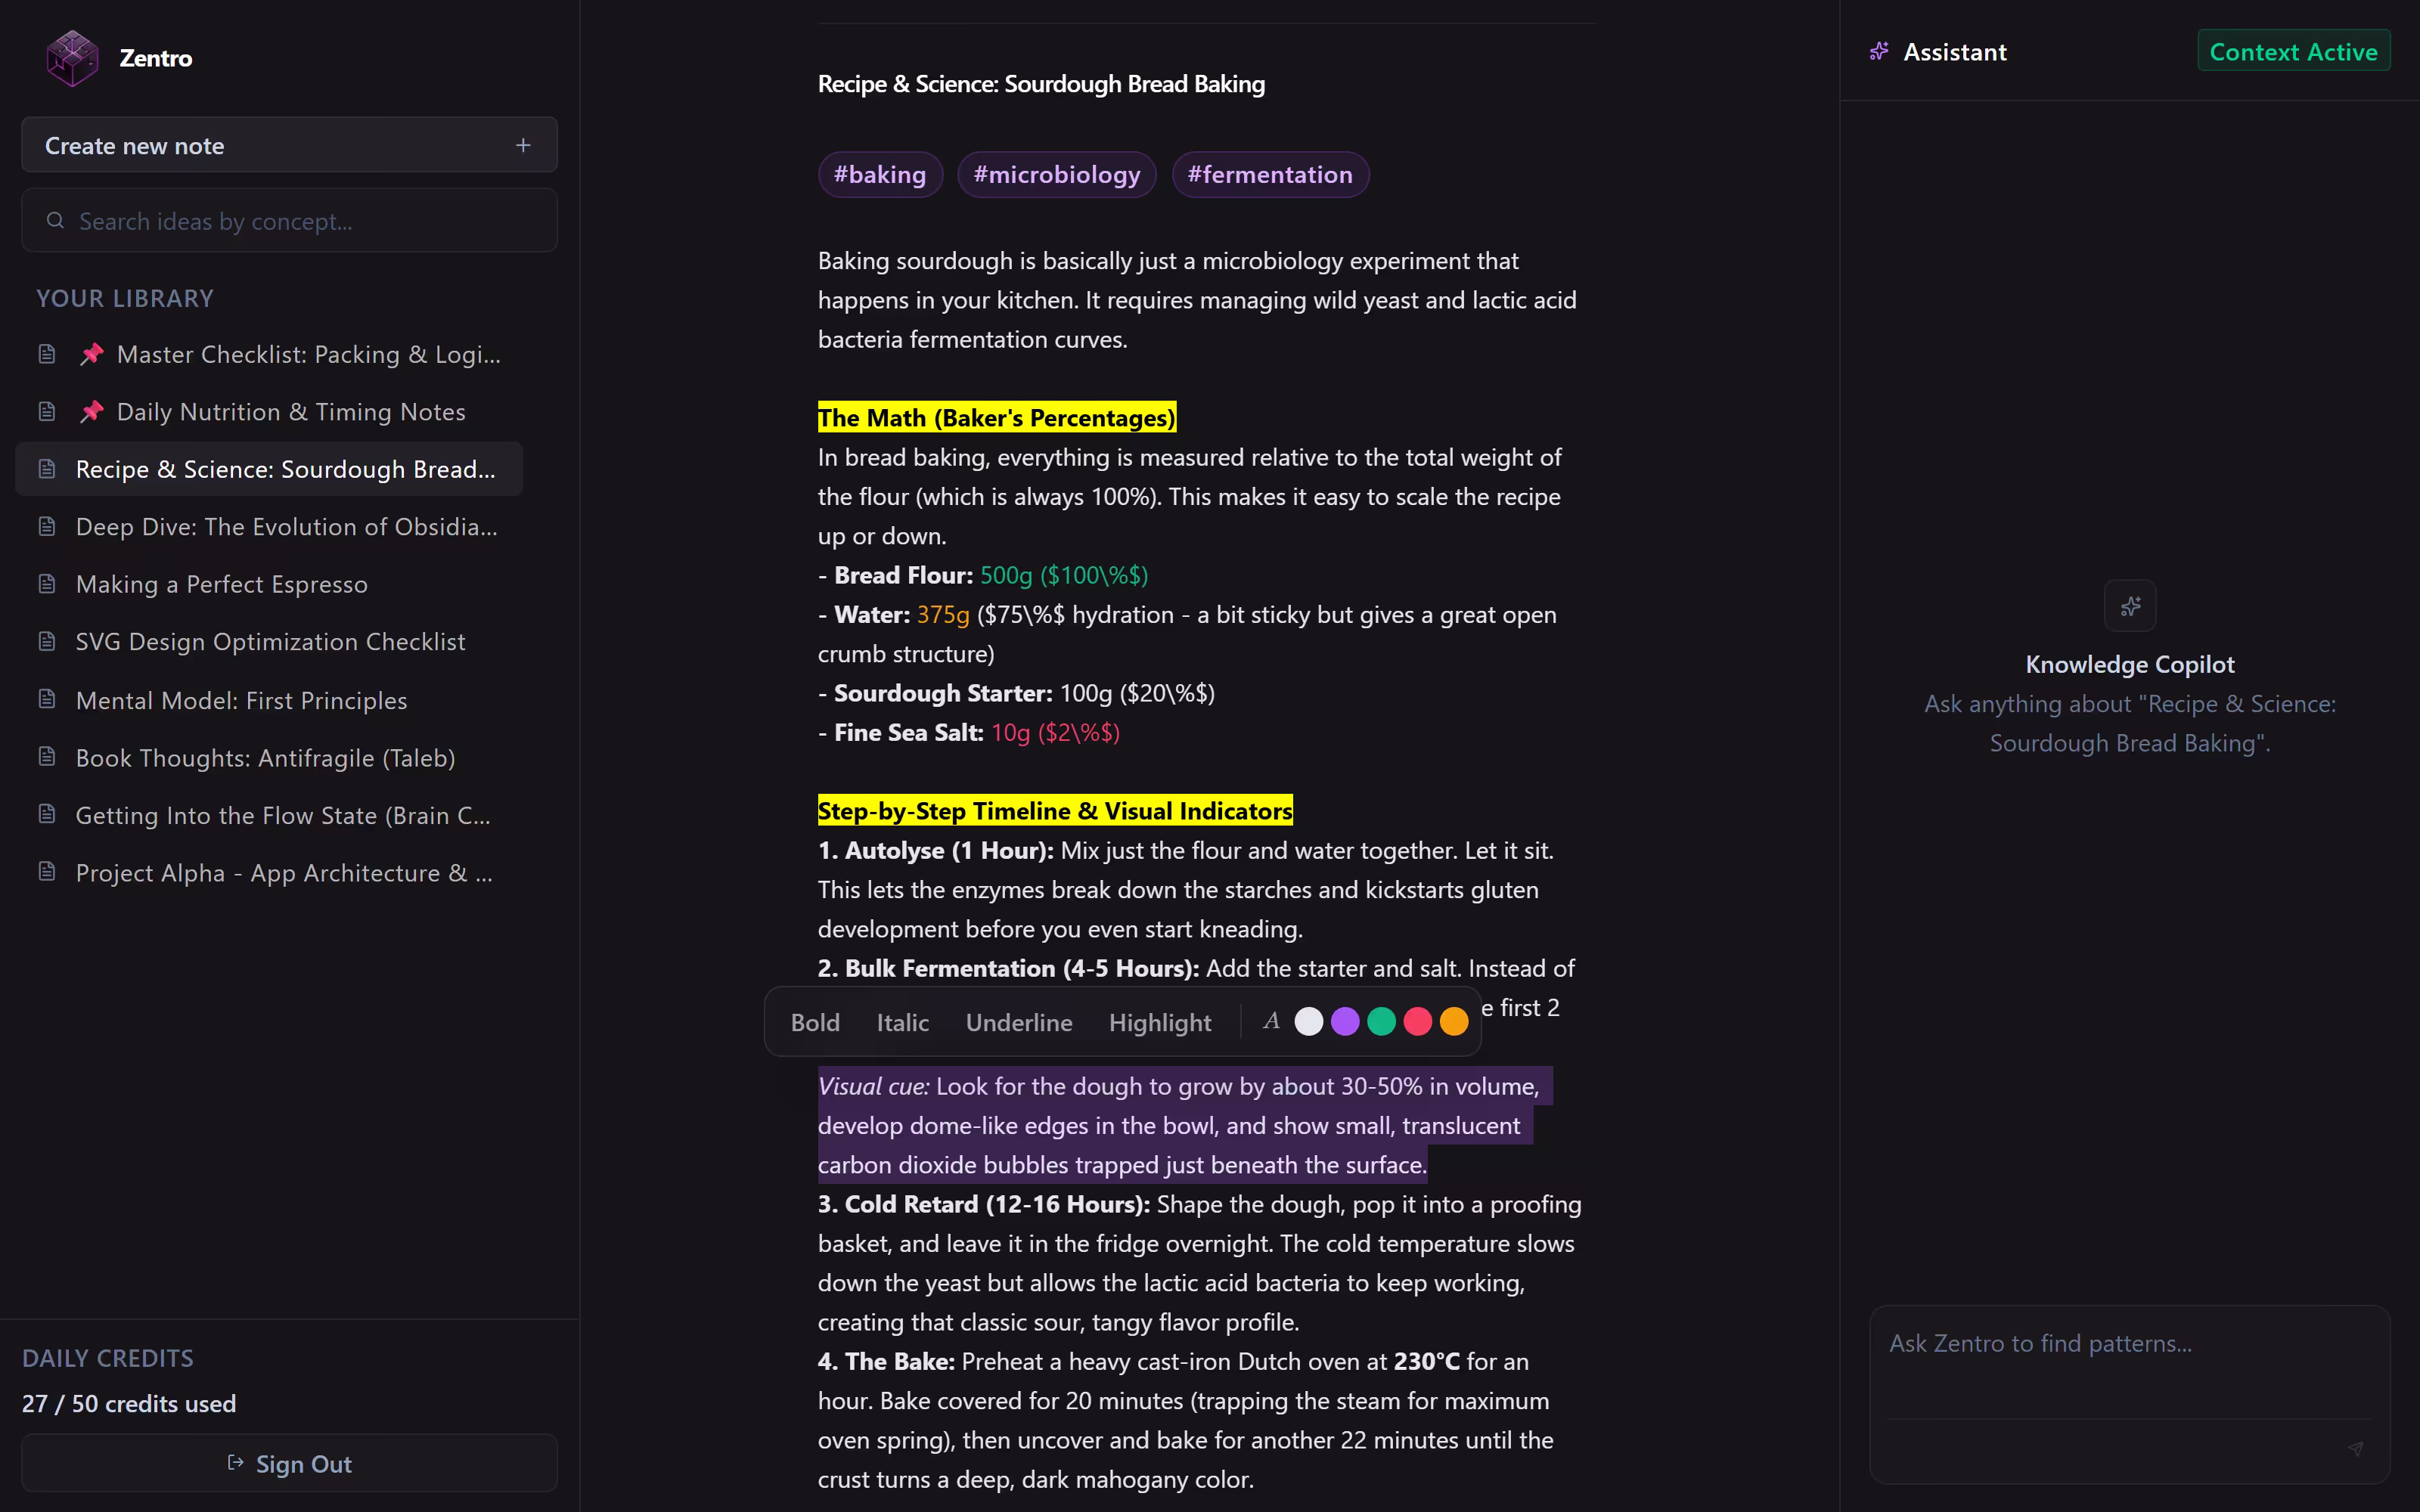
Task: Choose the orange text color swatch
Action: coord(1454,1021)
